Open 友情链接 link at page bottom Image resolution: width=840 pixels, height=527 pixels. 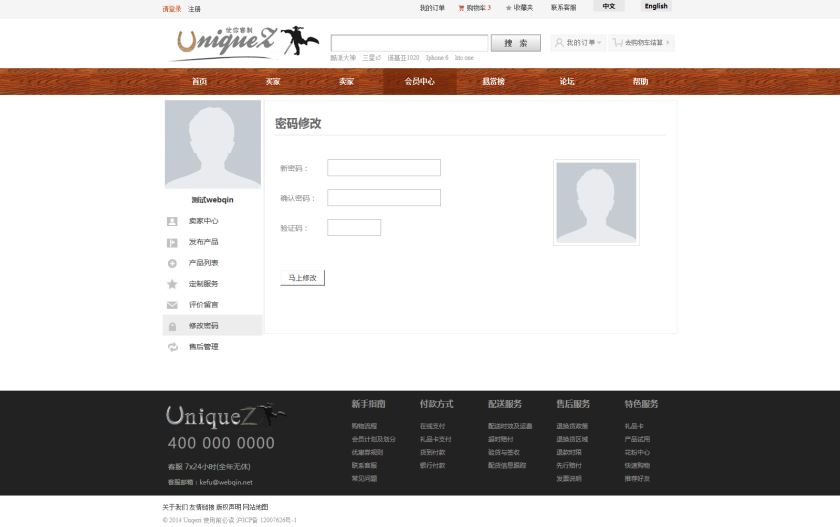201,507
